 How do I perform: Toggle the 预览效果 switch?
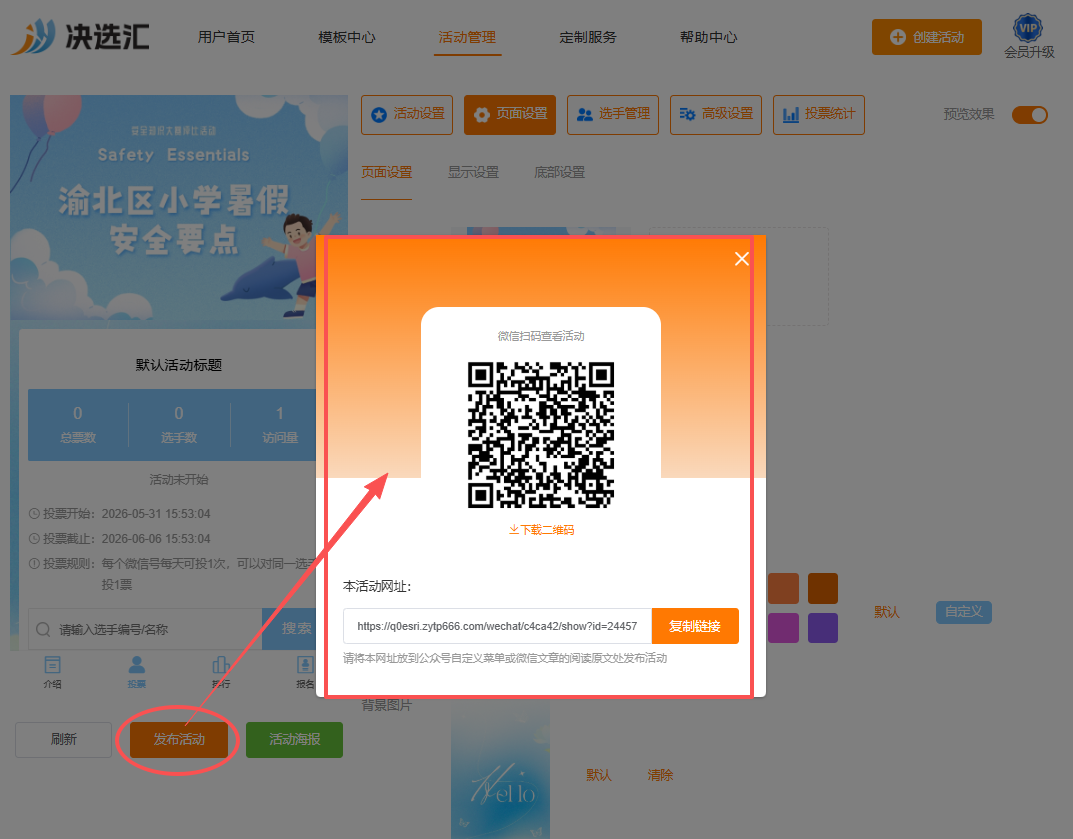[1030, 114]
